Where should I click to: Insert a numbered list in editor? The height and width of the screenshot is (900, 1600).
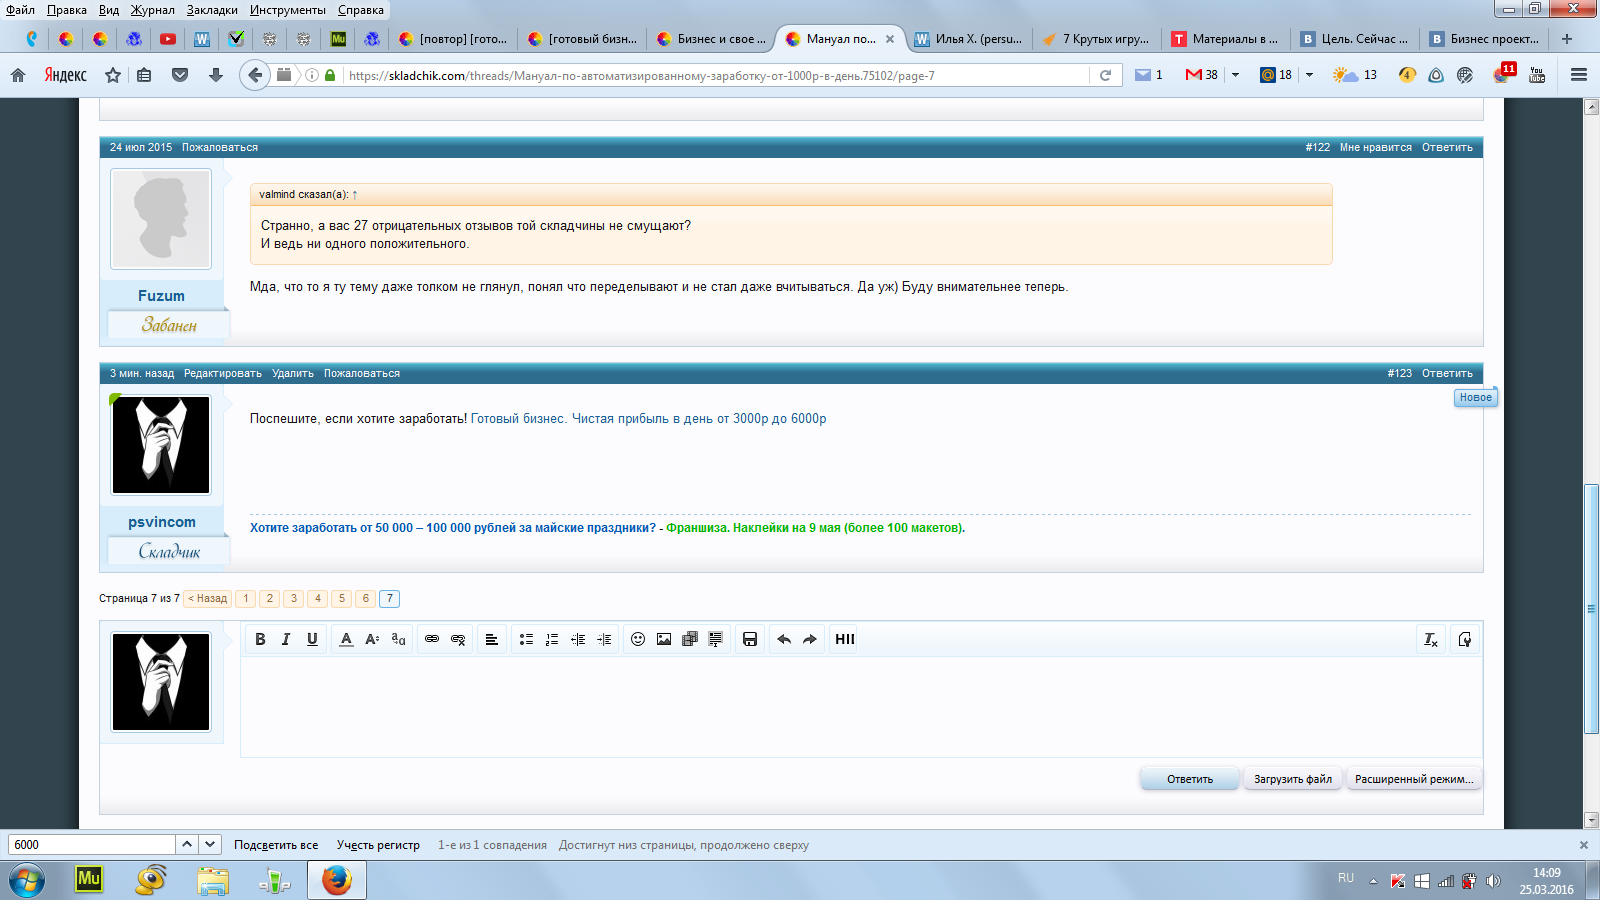click(x=552, y=639)
